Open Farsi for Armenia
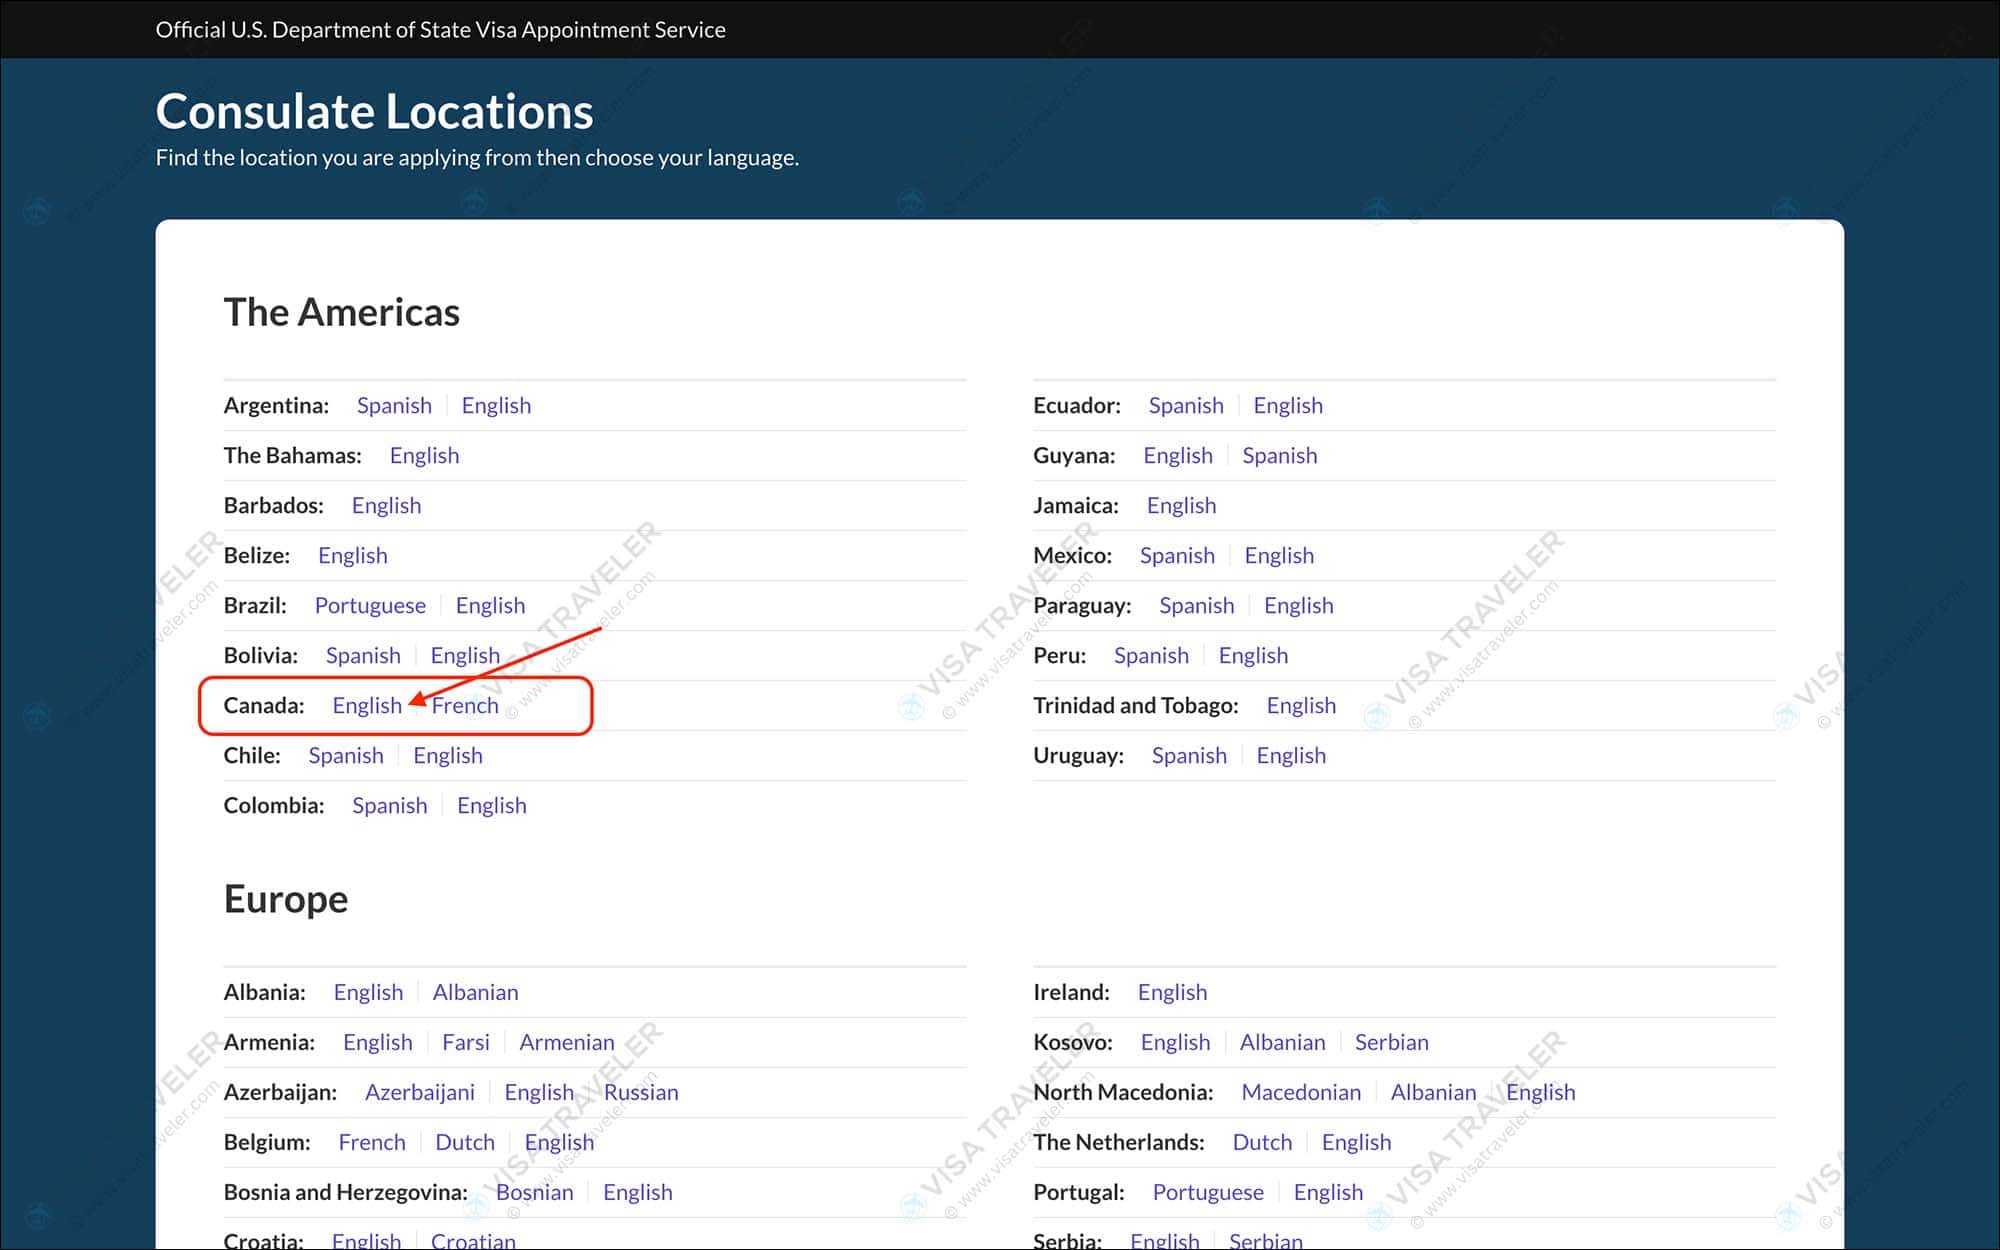2000x1250 pixels. 466,1042
